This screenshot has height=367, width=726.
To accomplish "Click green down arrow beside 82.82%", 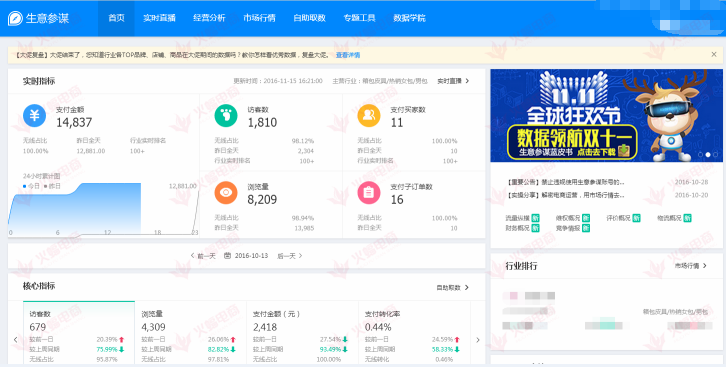I will point(233,349).
